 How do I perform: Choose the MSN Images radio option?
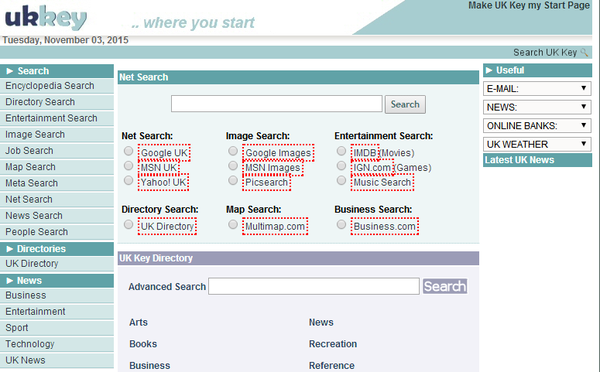233,166
